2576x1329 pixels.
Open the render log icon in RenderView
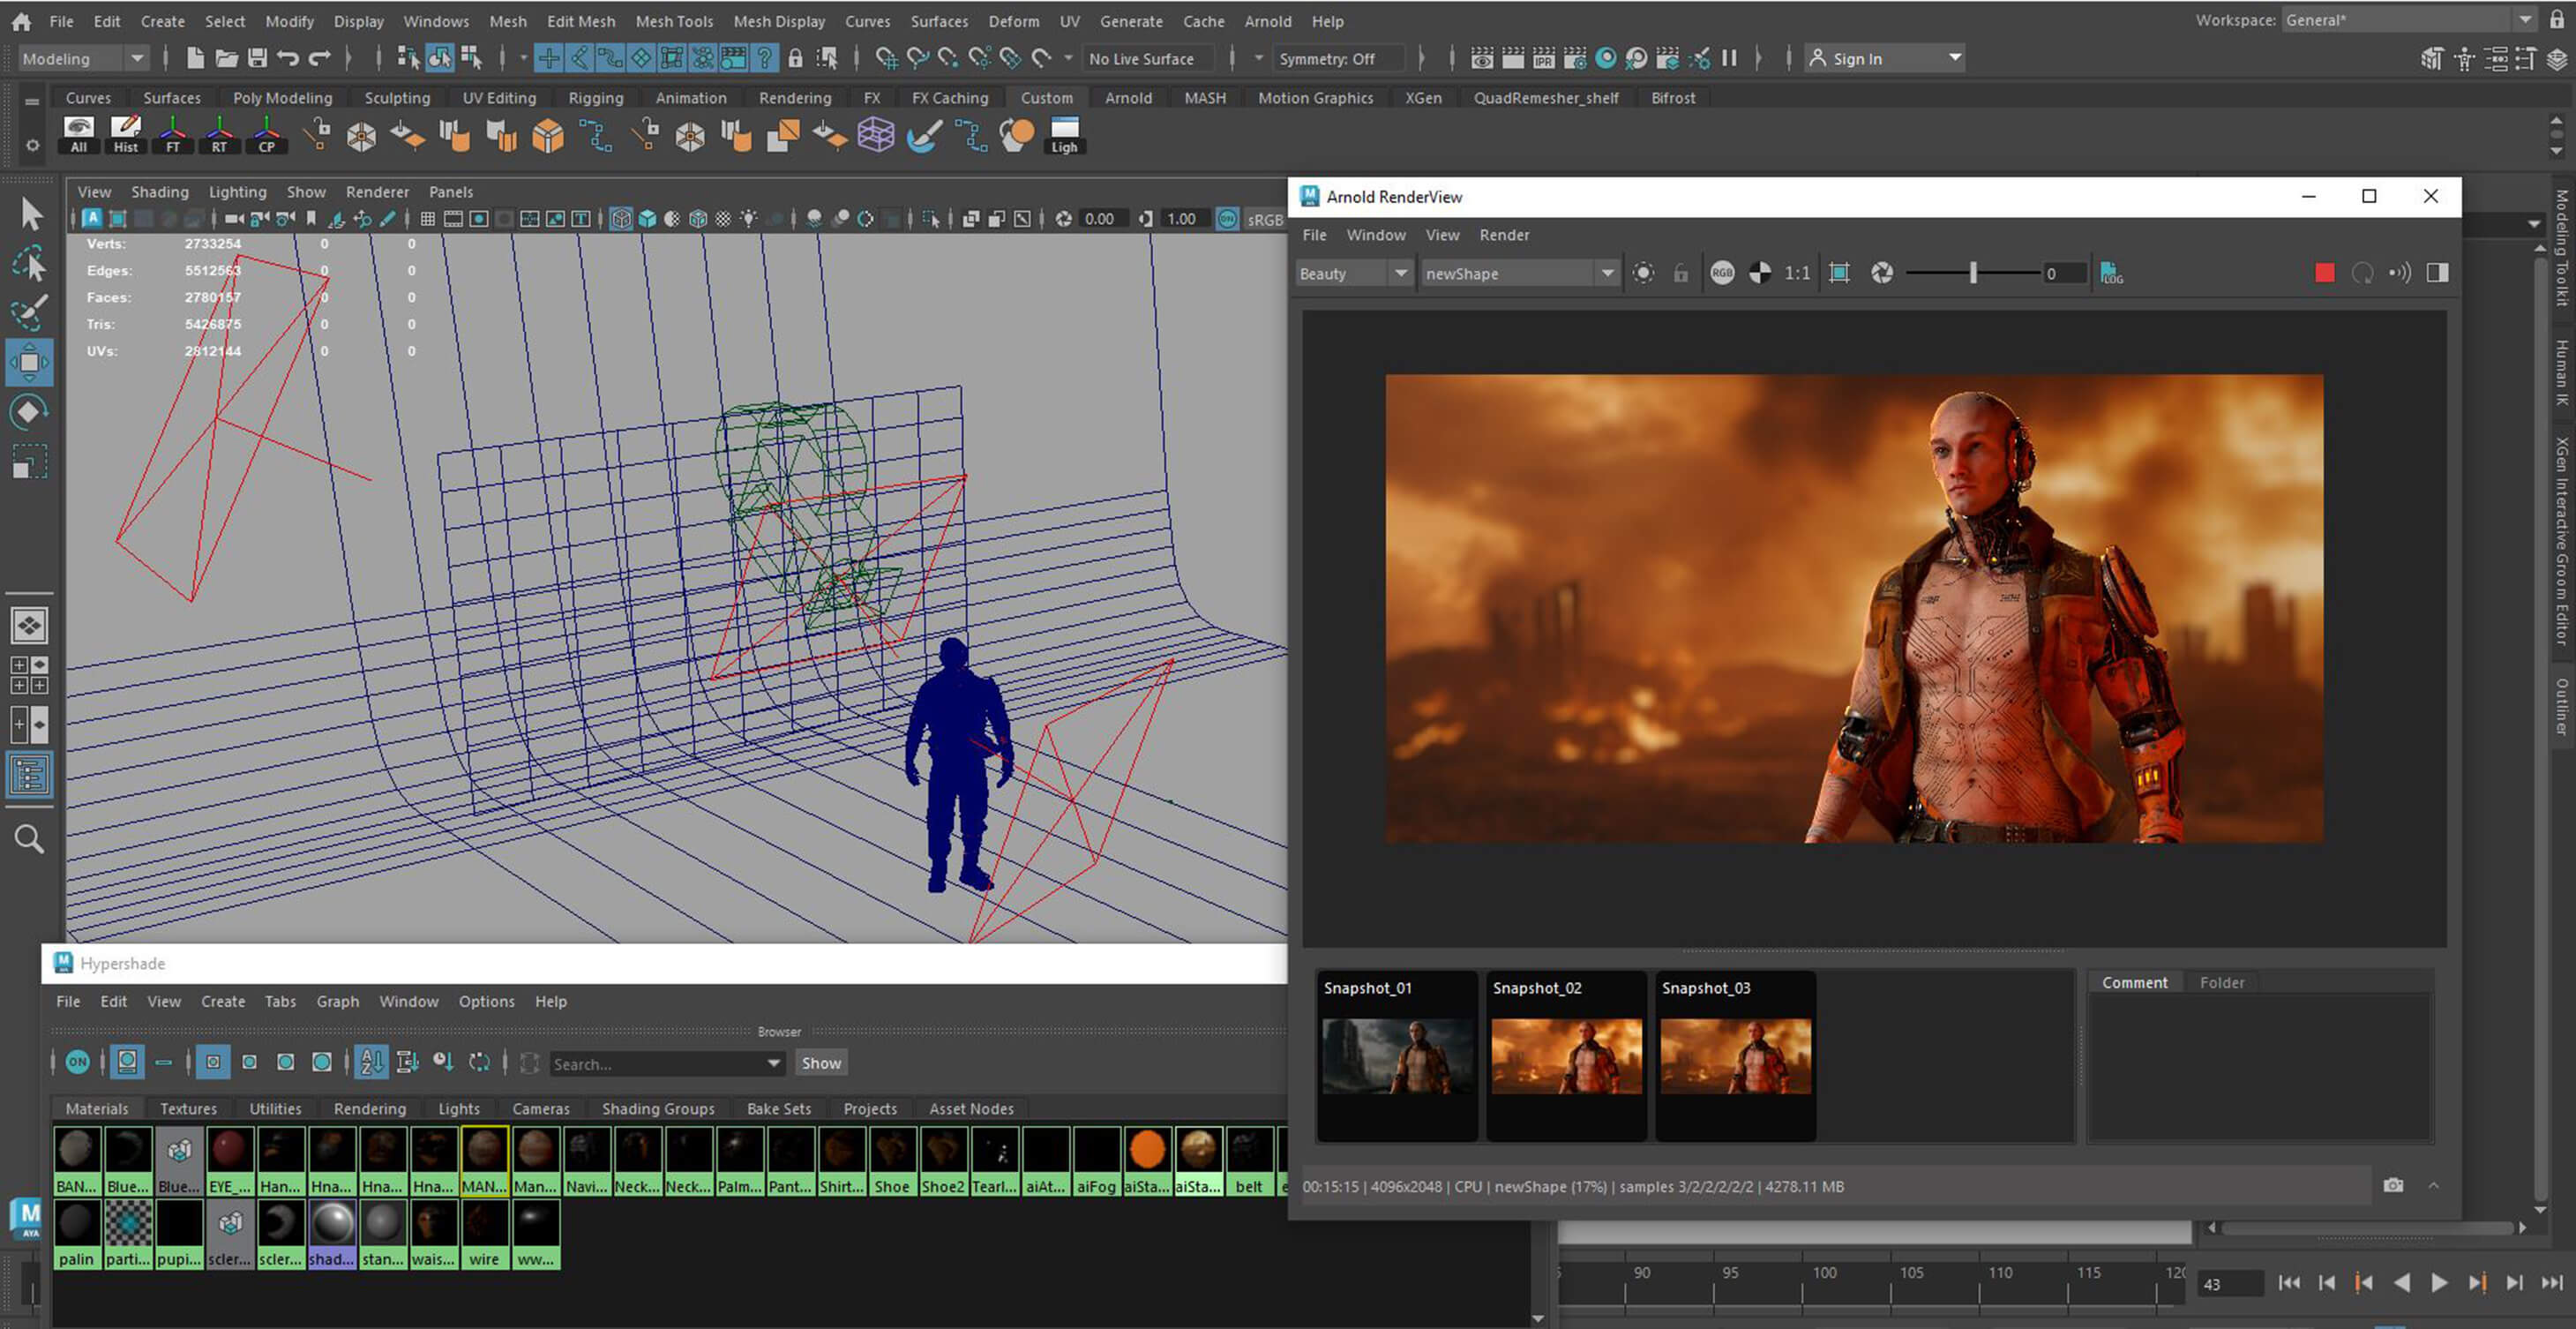[x=2111, y=273]
